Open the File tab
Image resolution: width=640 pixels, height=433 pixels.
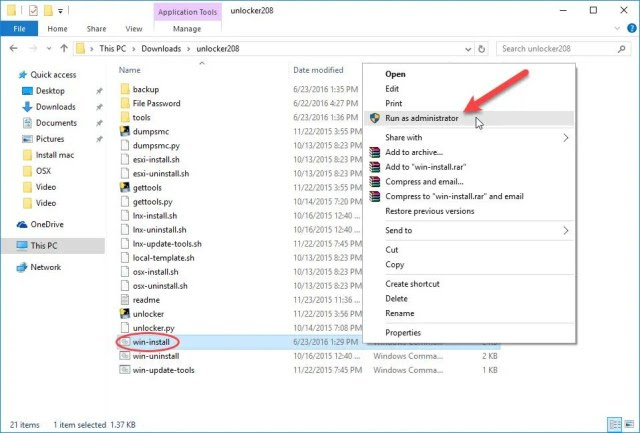coord(19,29)
